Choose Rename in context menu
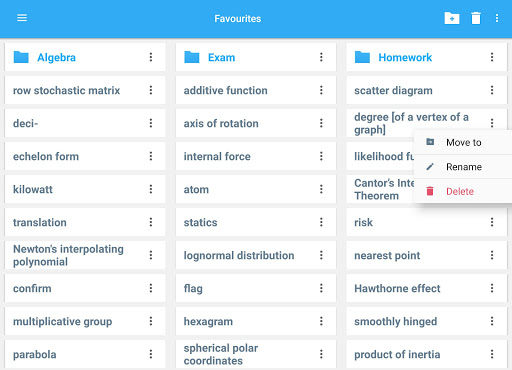 click(x=463, y=167)
